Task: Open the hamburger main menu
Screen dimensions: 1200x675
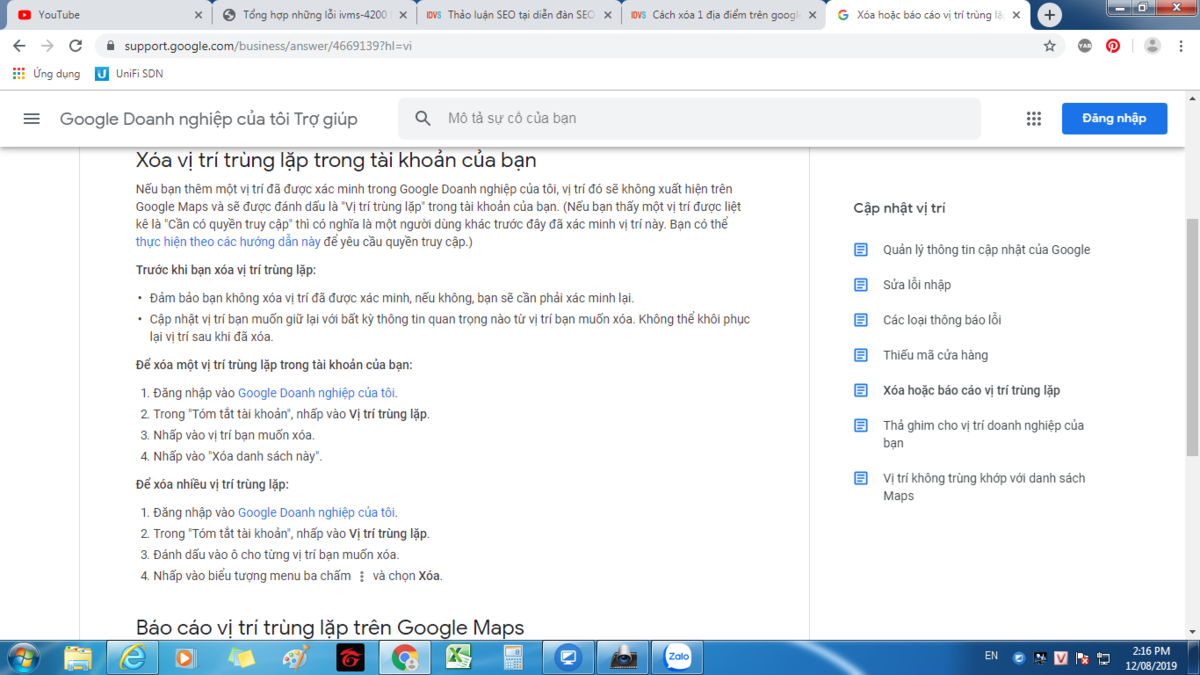Action: 31,118
